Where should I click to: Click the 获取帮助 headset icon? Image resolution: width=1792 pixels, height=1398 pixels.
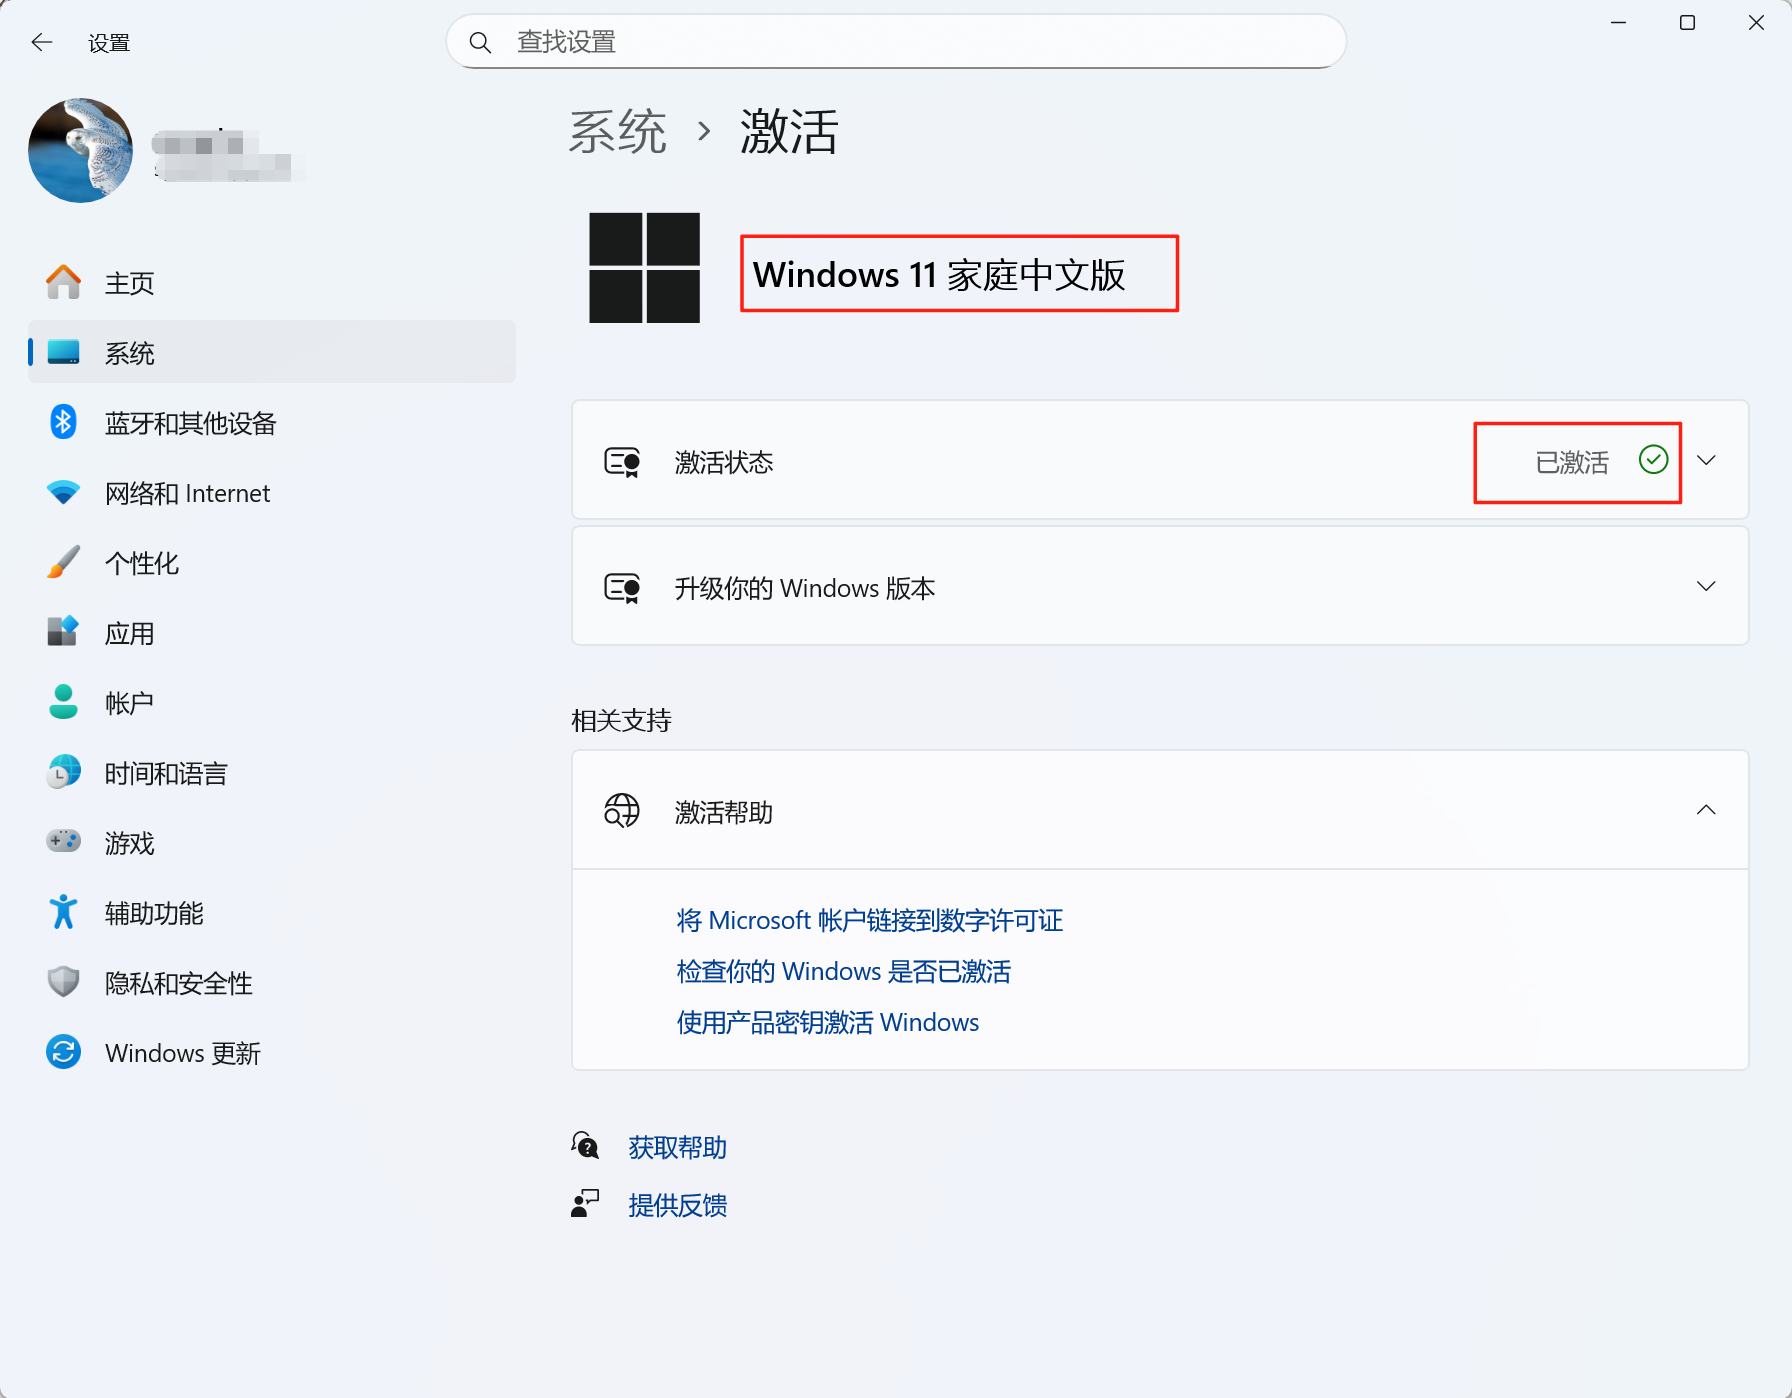585,1146
